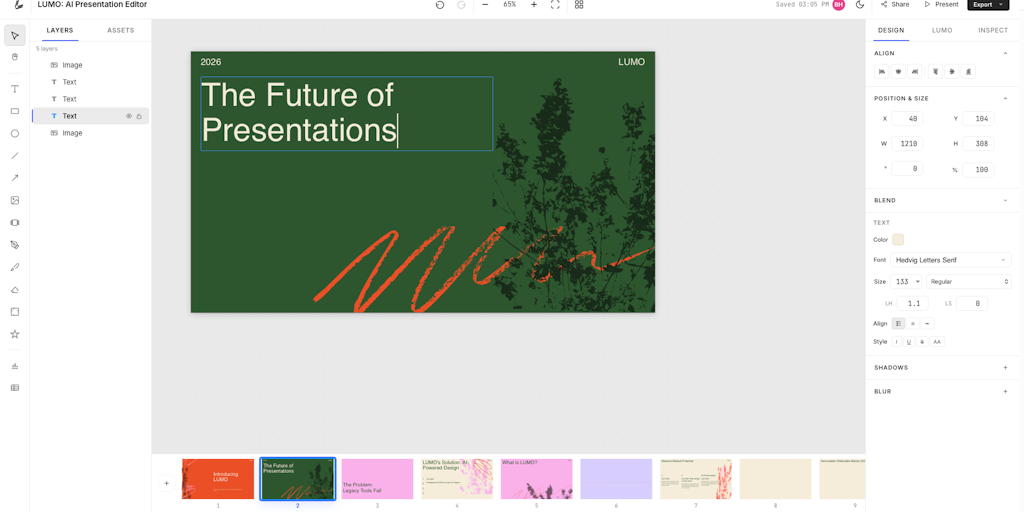1024x512 pixels.
Task: Switch to the LUMO tab
Action: [942, 30]
